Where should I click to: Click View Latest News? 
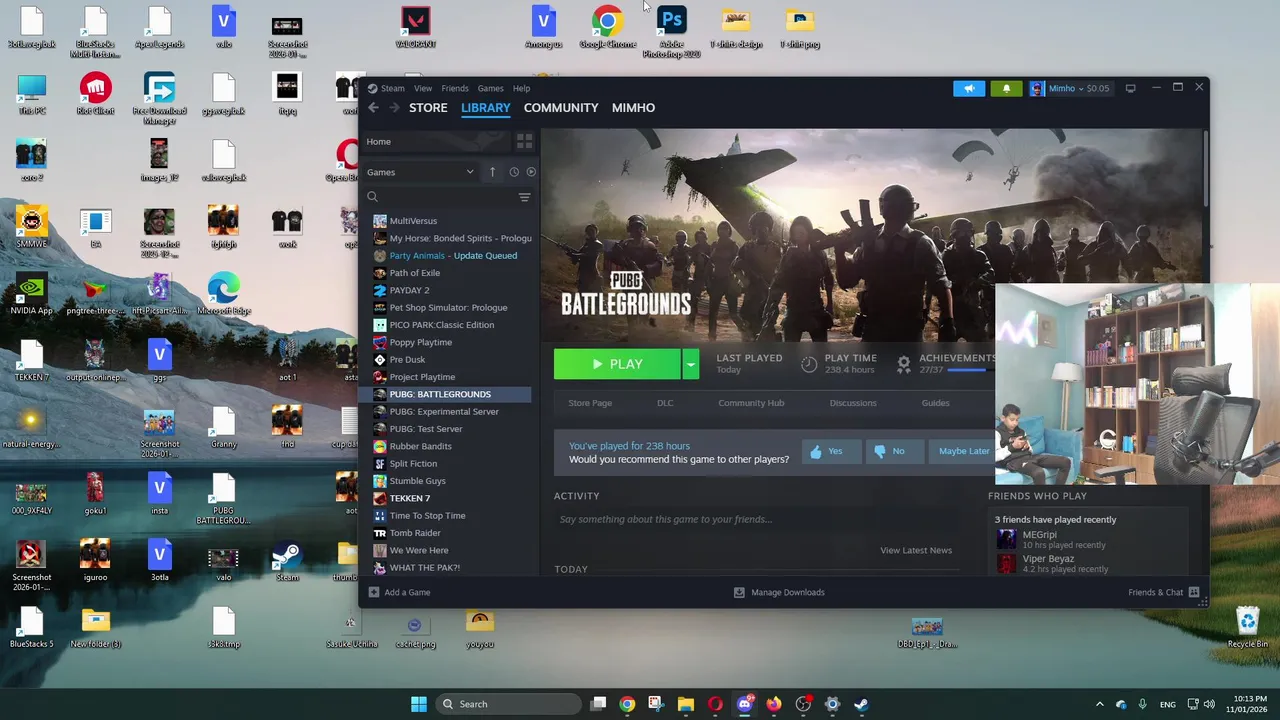[x=916, y=550]
